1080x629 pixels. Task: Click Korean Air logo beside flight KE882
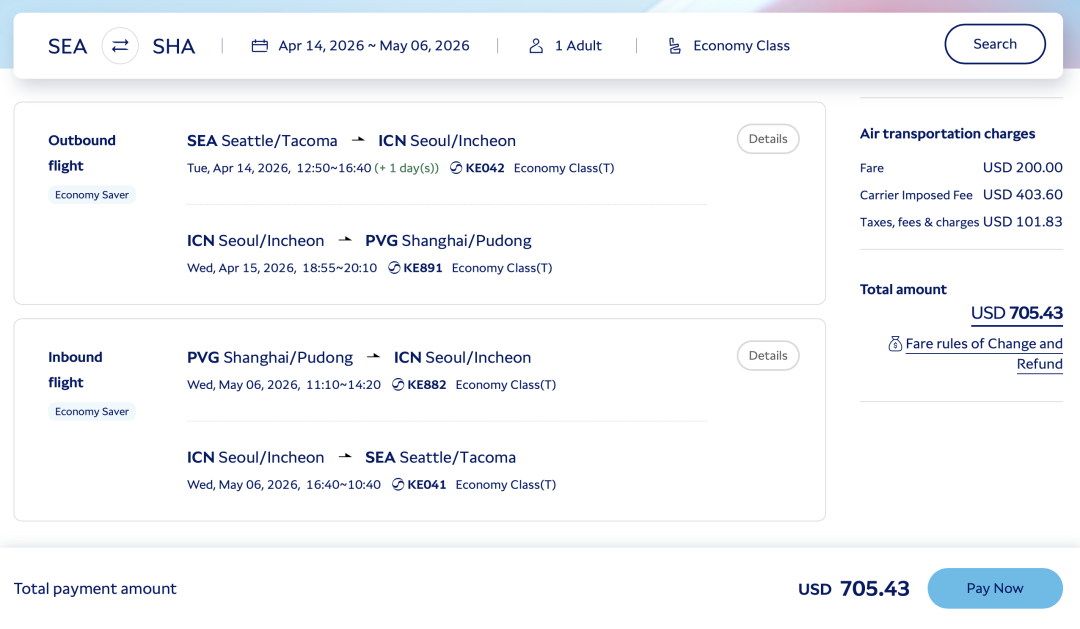[398, 385]
